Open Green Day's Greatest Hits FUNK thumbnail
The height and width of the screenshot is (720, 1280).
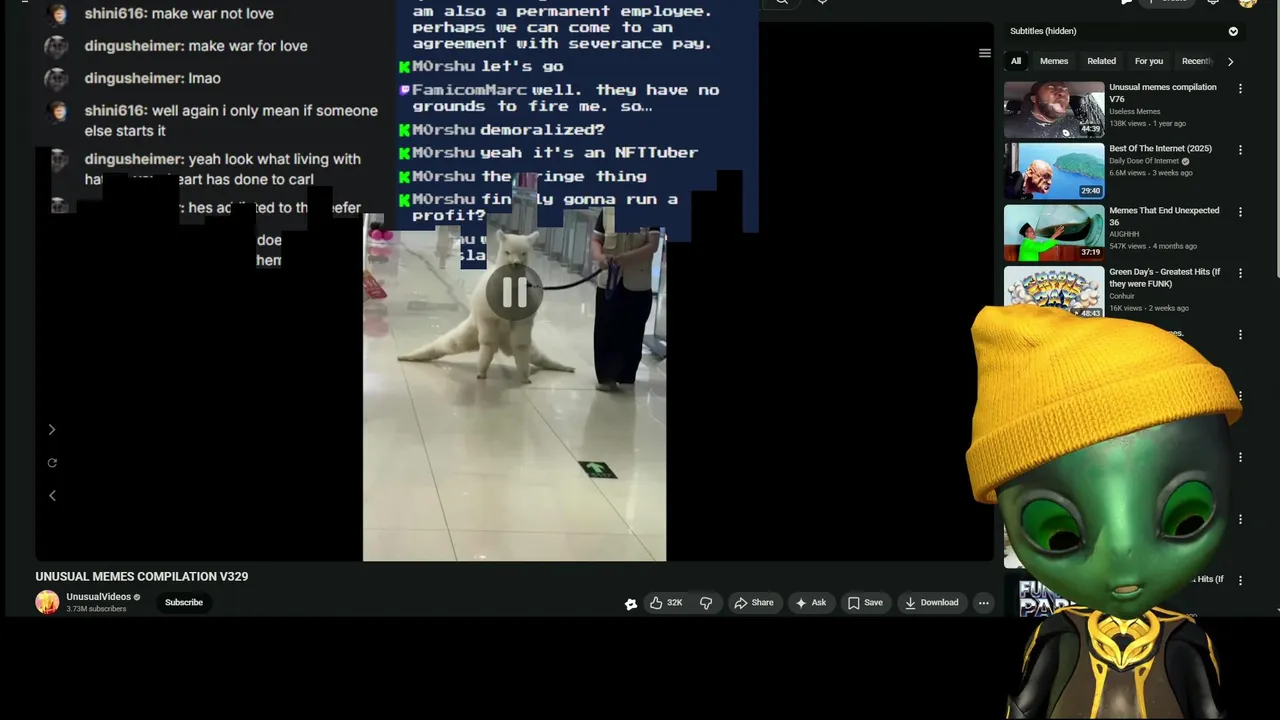click(x=1054, y=291)
